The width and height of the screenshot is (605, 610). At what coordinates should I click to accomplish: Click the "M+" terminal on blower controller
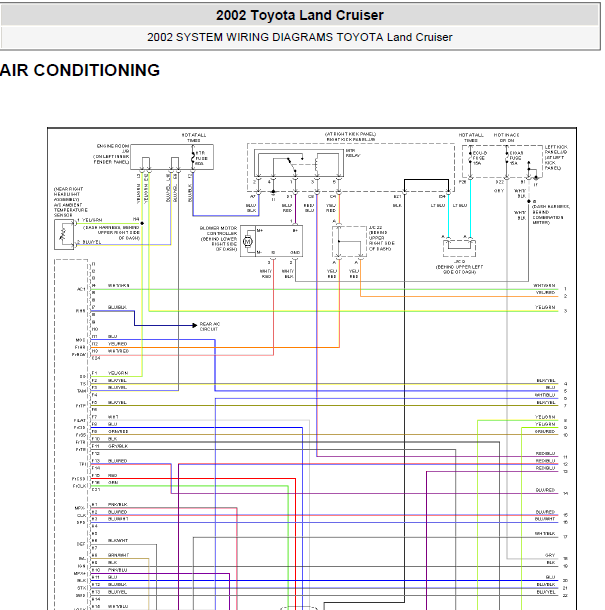click(x=260, y=231)
